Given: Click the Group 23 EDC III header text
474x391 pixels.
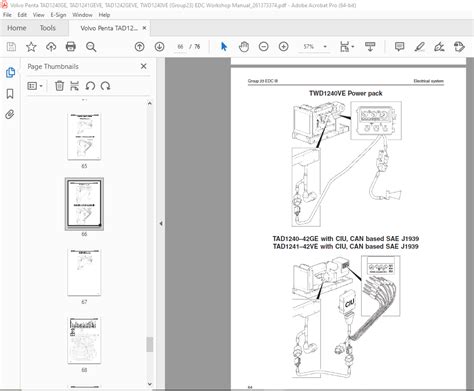Looking at the screenshot, I should [x=263, y=81].
